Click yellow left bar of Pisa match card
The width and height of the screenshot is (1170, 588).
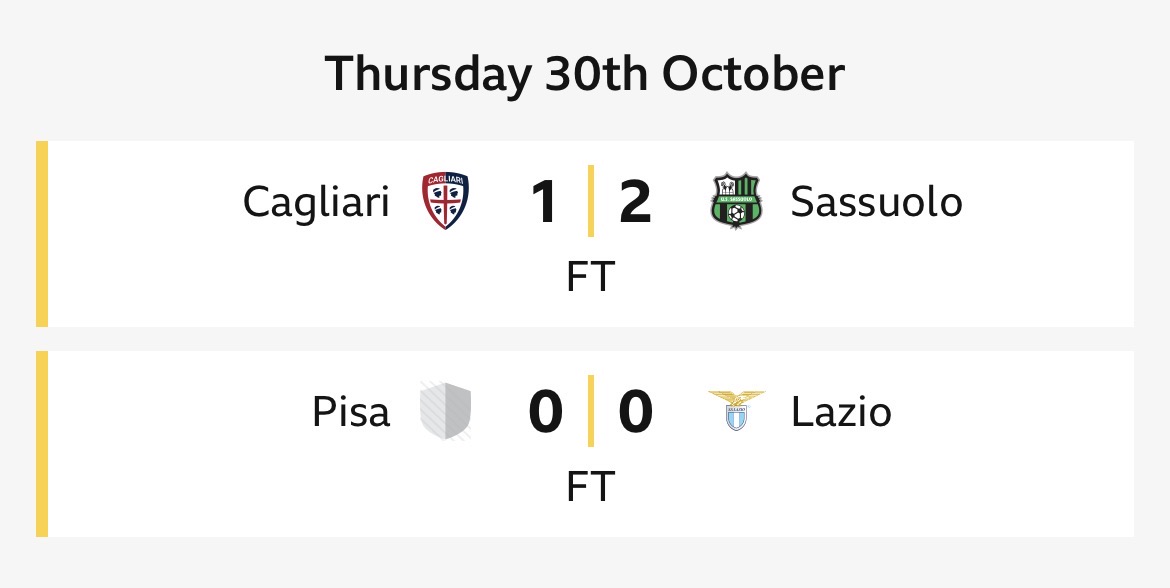[42, 444]
